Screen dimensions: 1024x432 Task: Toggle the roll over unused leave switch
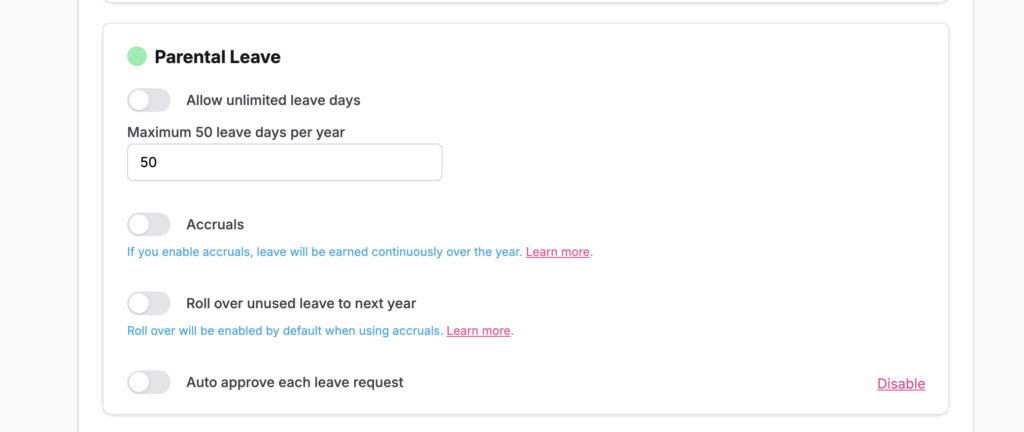[149, 303]
